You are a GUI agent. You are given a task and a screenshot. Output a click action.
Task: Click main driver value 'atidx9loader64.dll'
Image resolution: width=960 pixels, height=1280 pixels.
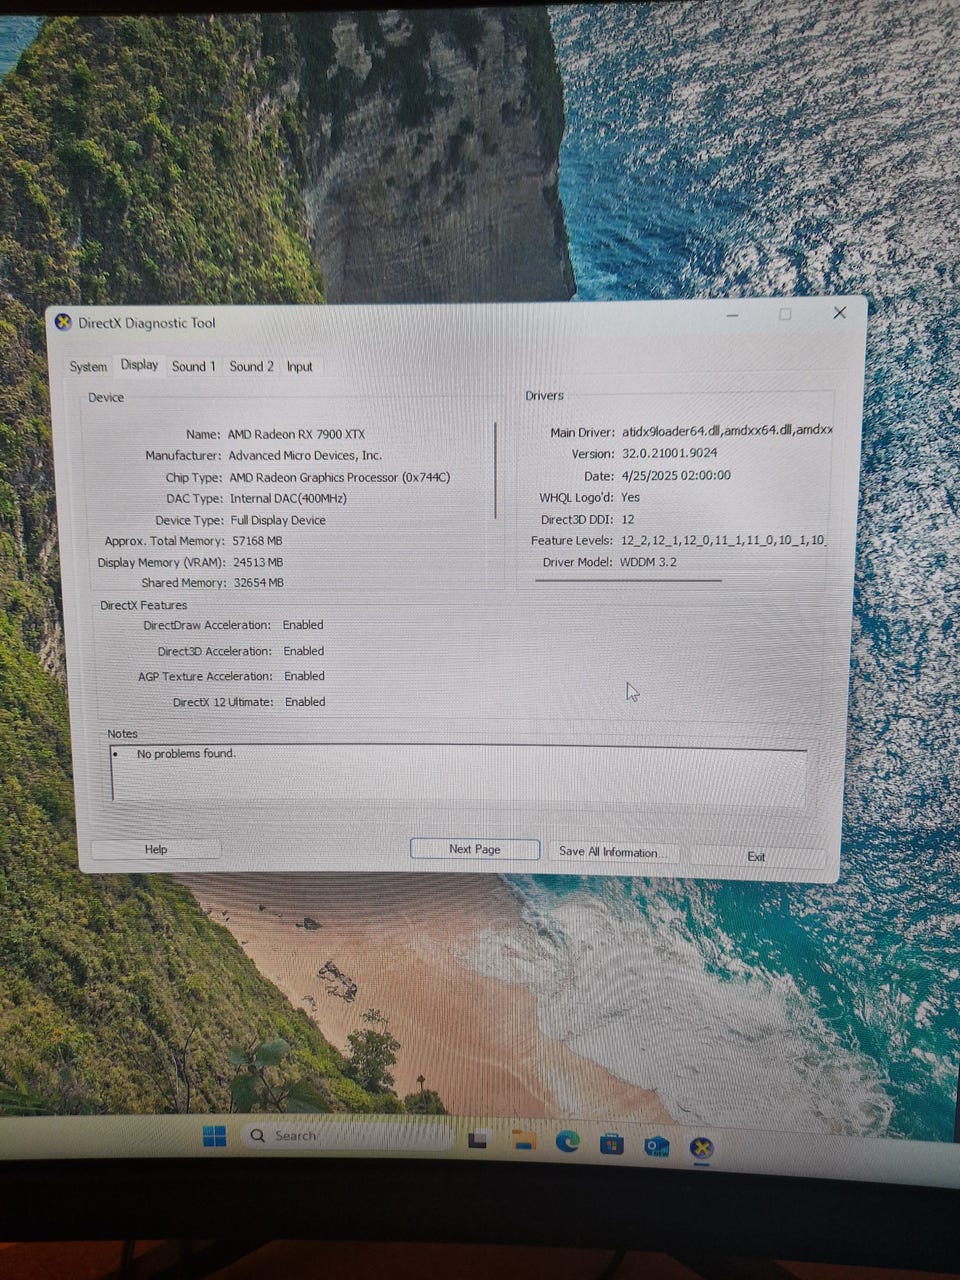point(671,431)
